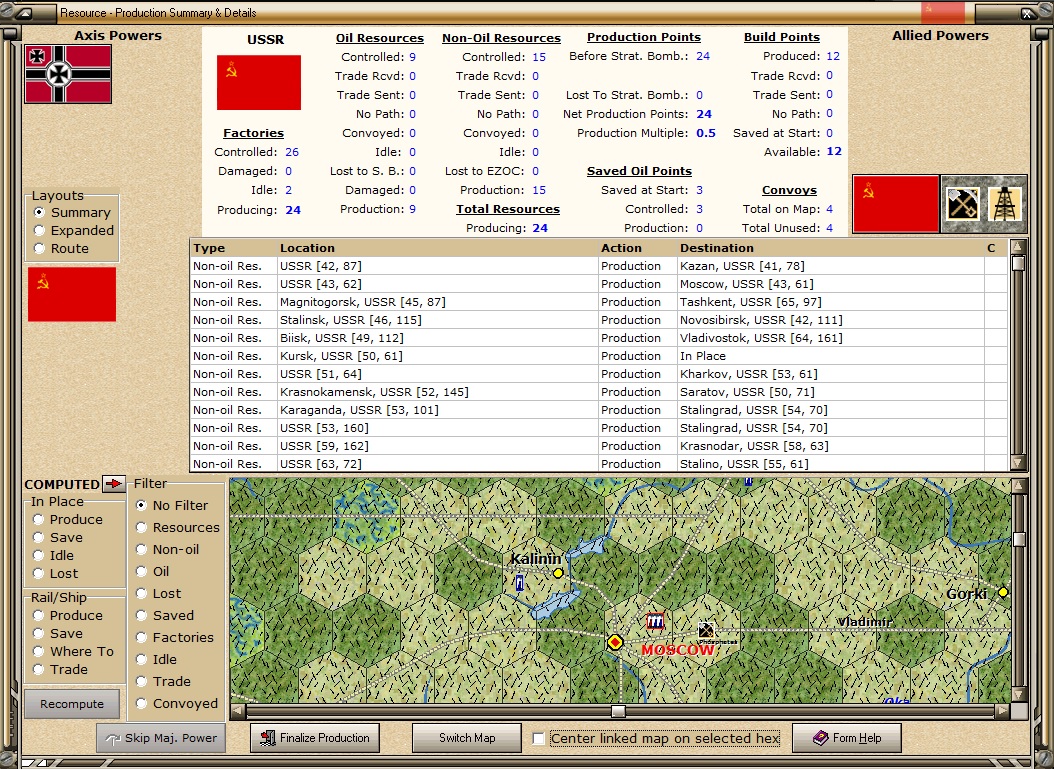Click the resource icon east of Moscow
The height and width of the screenshot is (769, 1054).
tap(705, 630)
